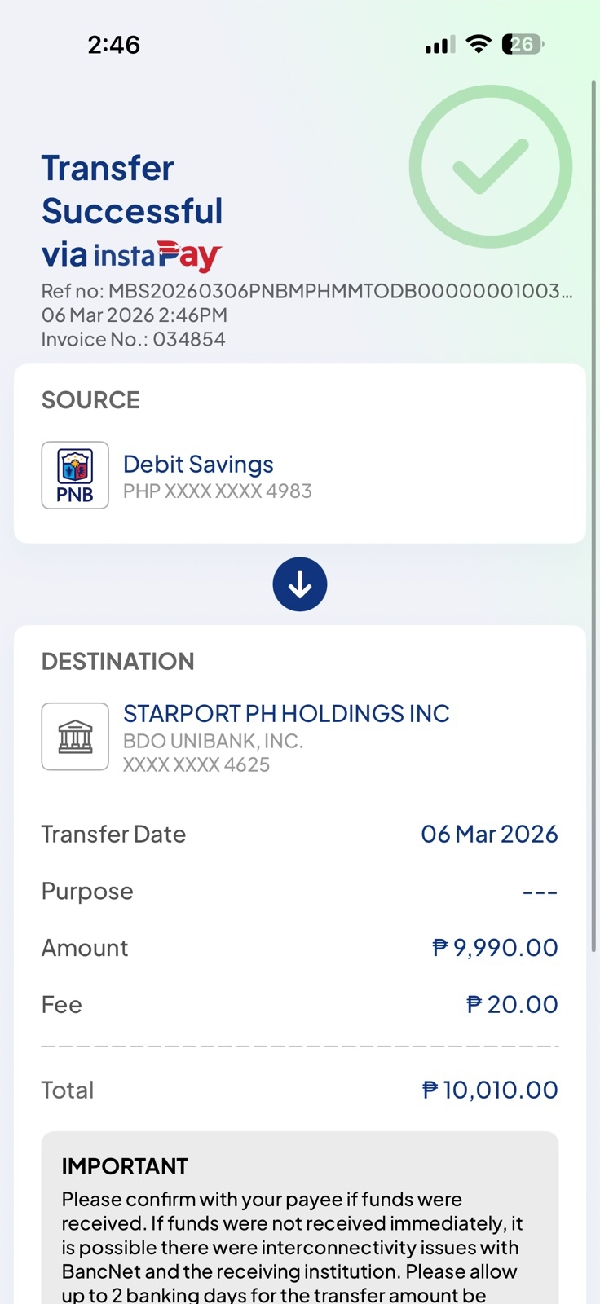Viewport: 600px width, 1304px height.
Task: Select the Debit Savings source account
Action: point(198,465)
